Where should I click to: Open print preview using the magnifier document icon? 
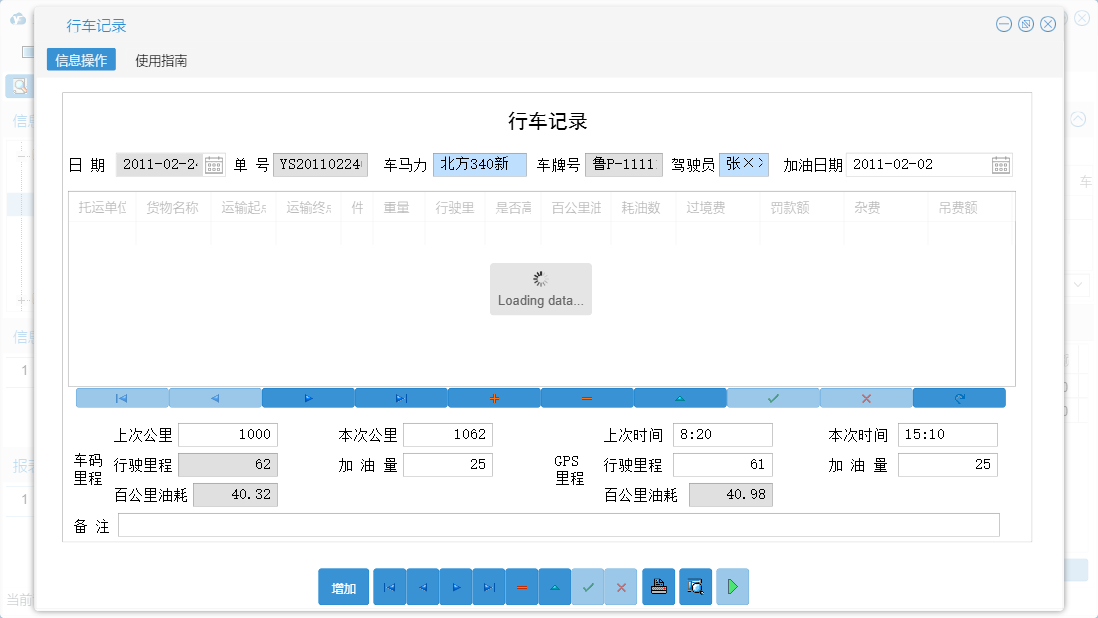(695, 587)
